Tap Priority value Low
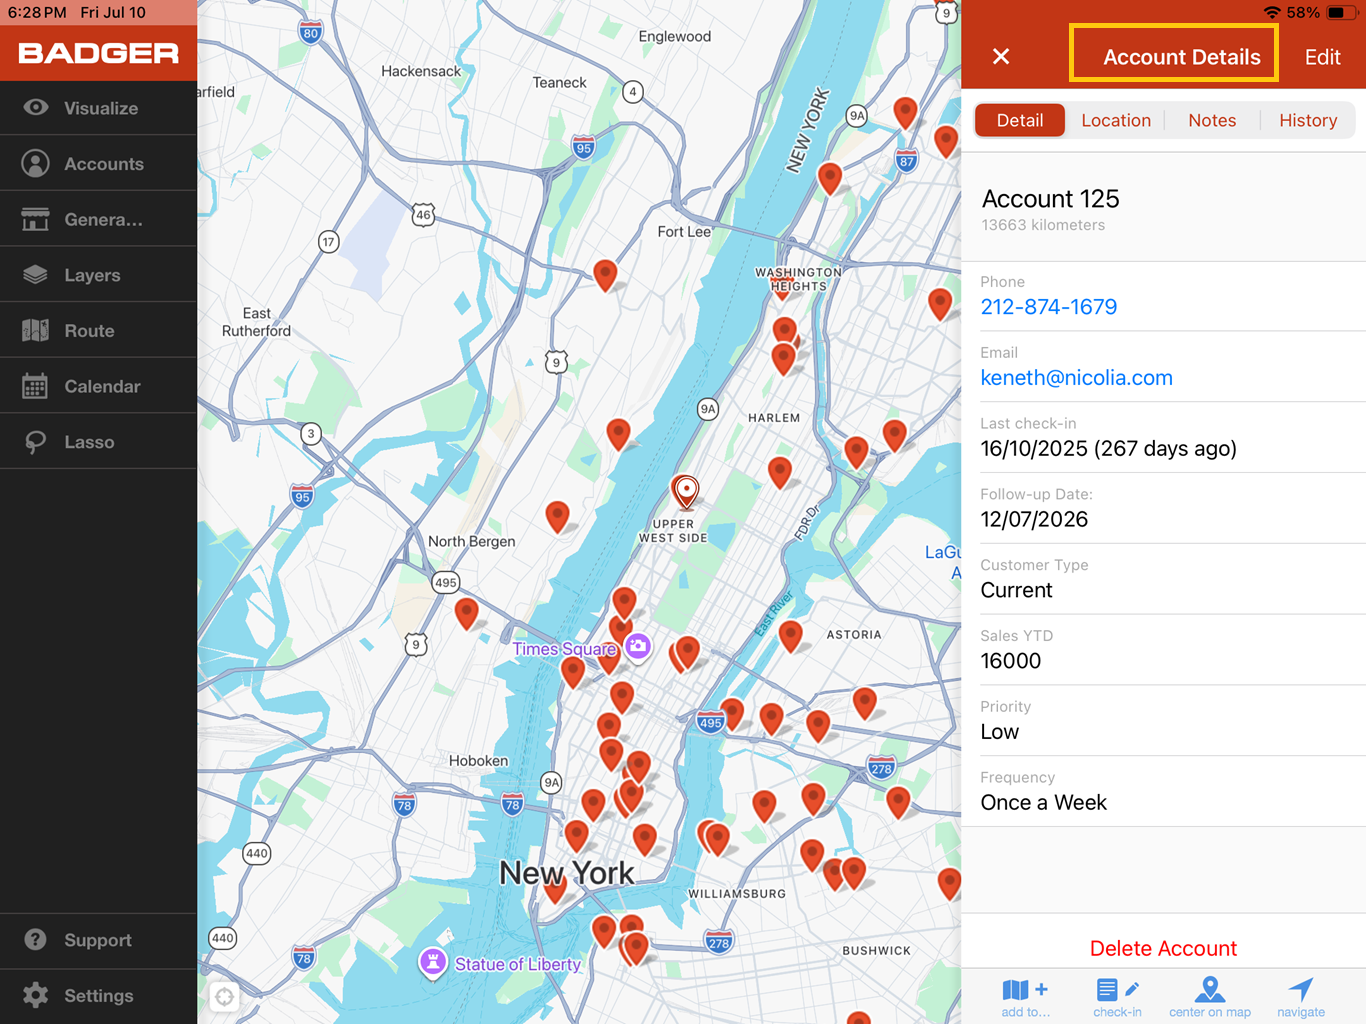The image size is (1366, 1024). (999, 732)
